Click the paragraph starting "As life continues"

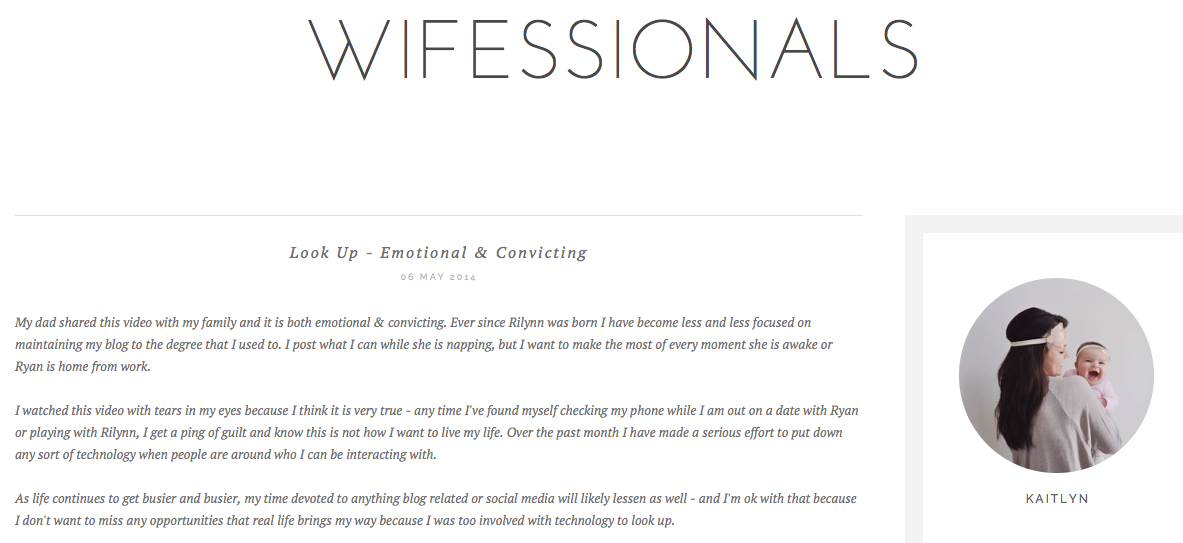click(x=436, y=509)
